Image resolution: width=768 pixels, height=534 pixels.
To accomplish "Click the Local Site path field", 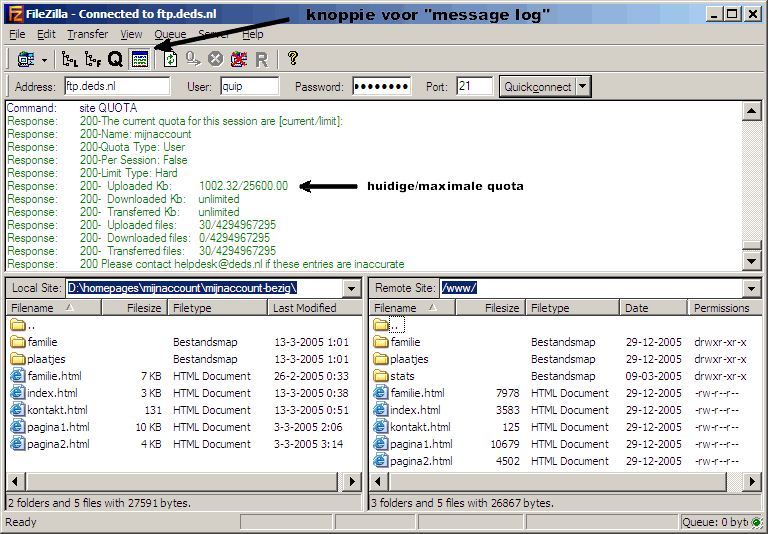I will tap(205, 288).
